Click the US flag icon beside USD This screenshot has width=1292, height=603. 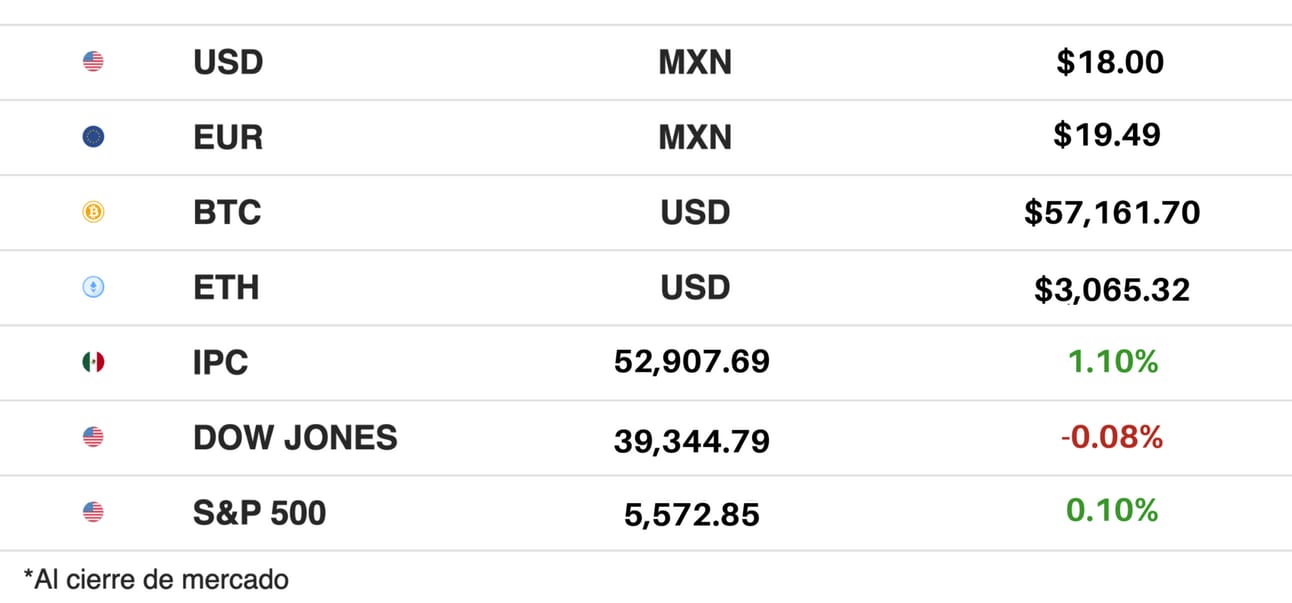click(93, 62)
